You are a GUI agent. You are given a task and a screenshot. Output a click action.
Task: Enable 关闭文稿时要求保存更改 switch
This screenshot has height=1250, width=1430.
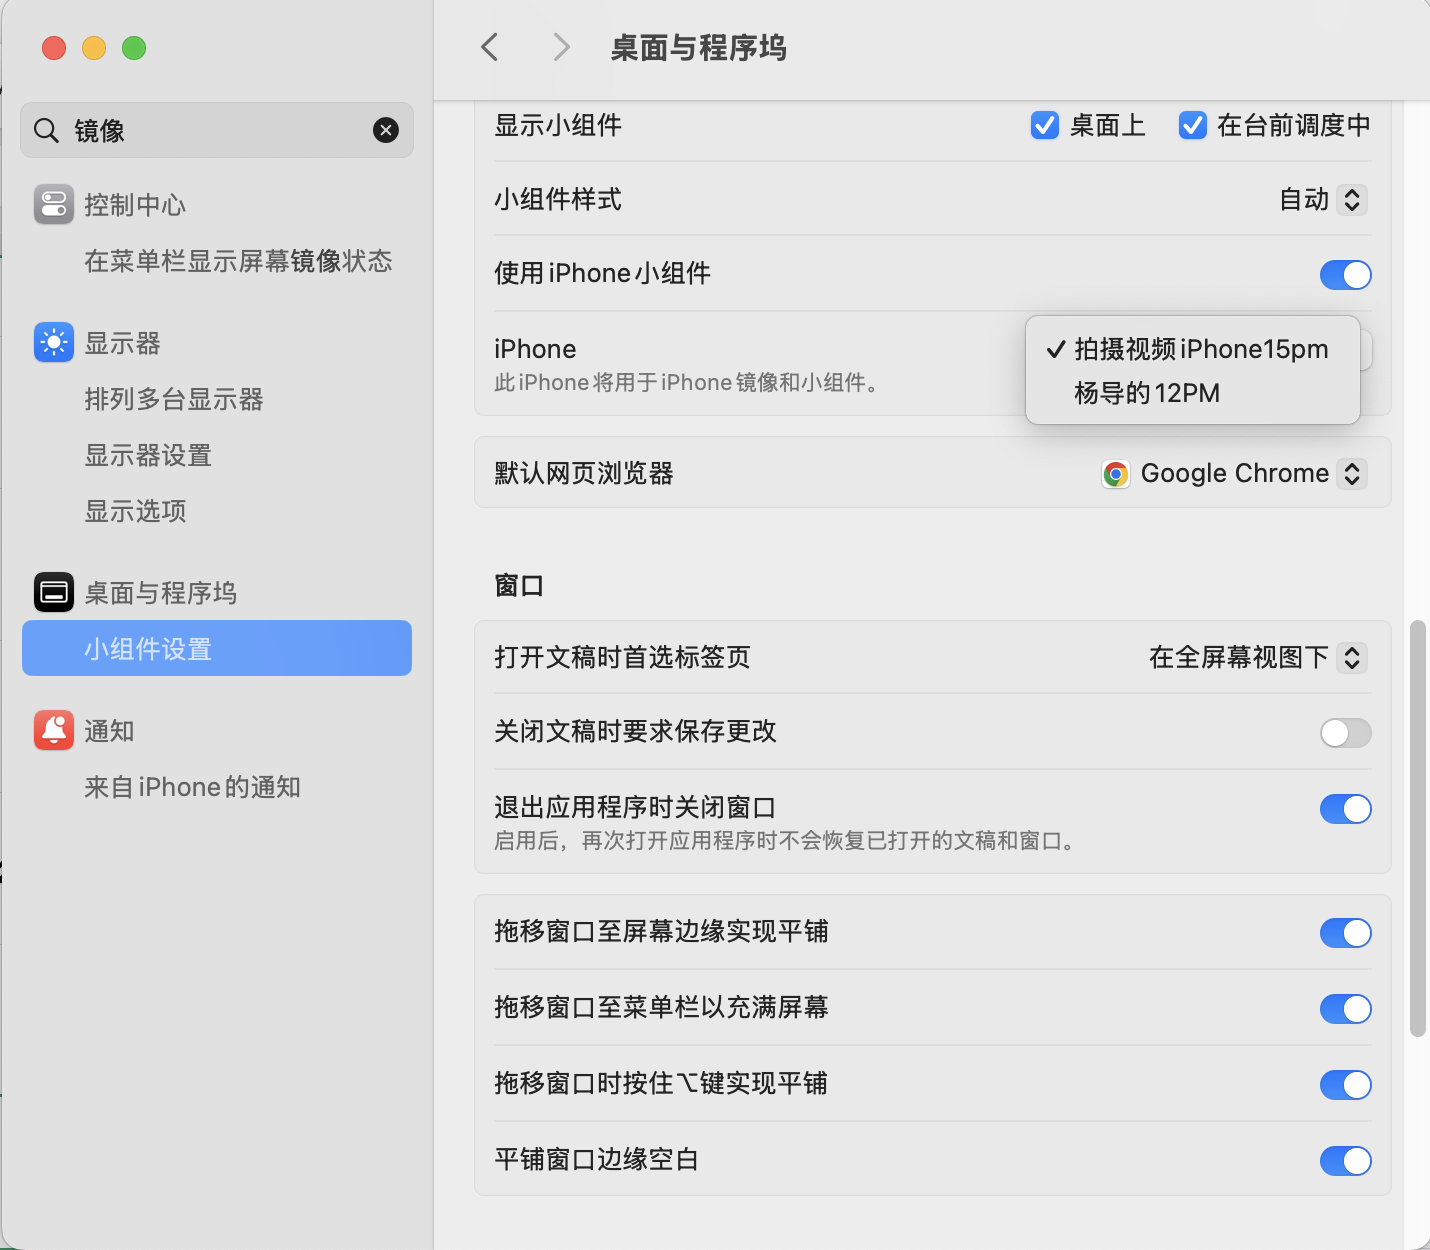point(1345,733)
